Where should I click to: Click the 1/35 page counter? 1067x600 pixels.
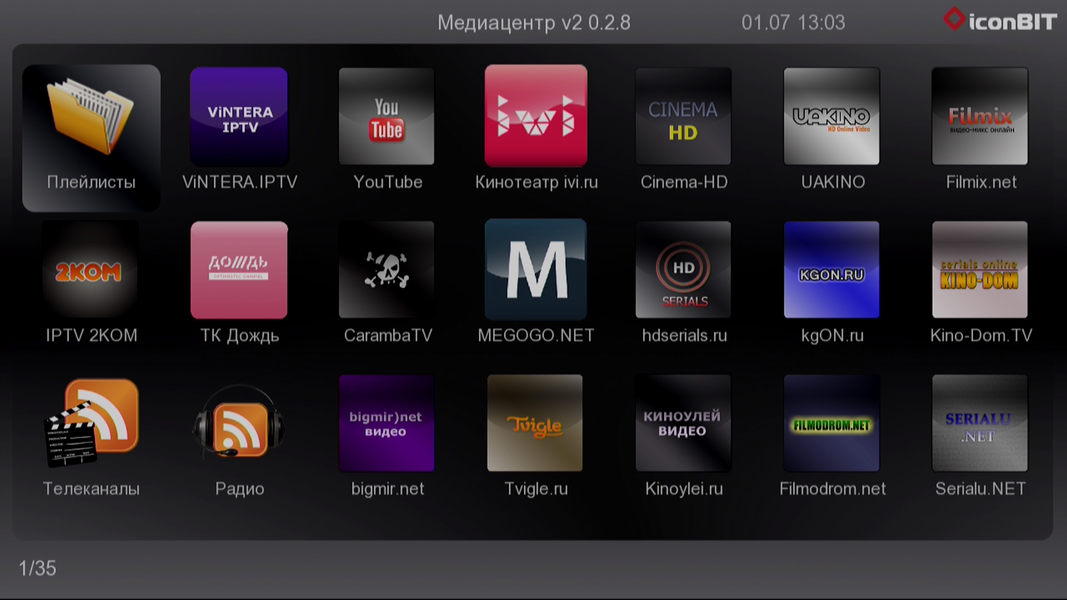[x=37, y=569]
